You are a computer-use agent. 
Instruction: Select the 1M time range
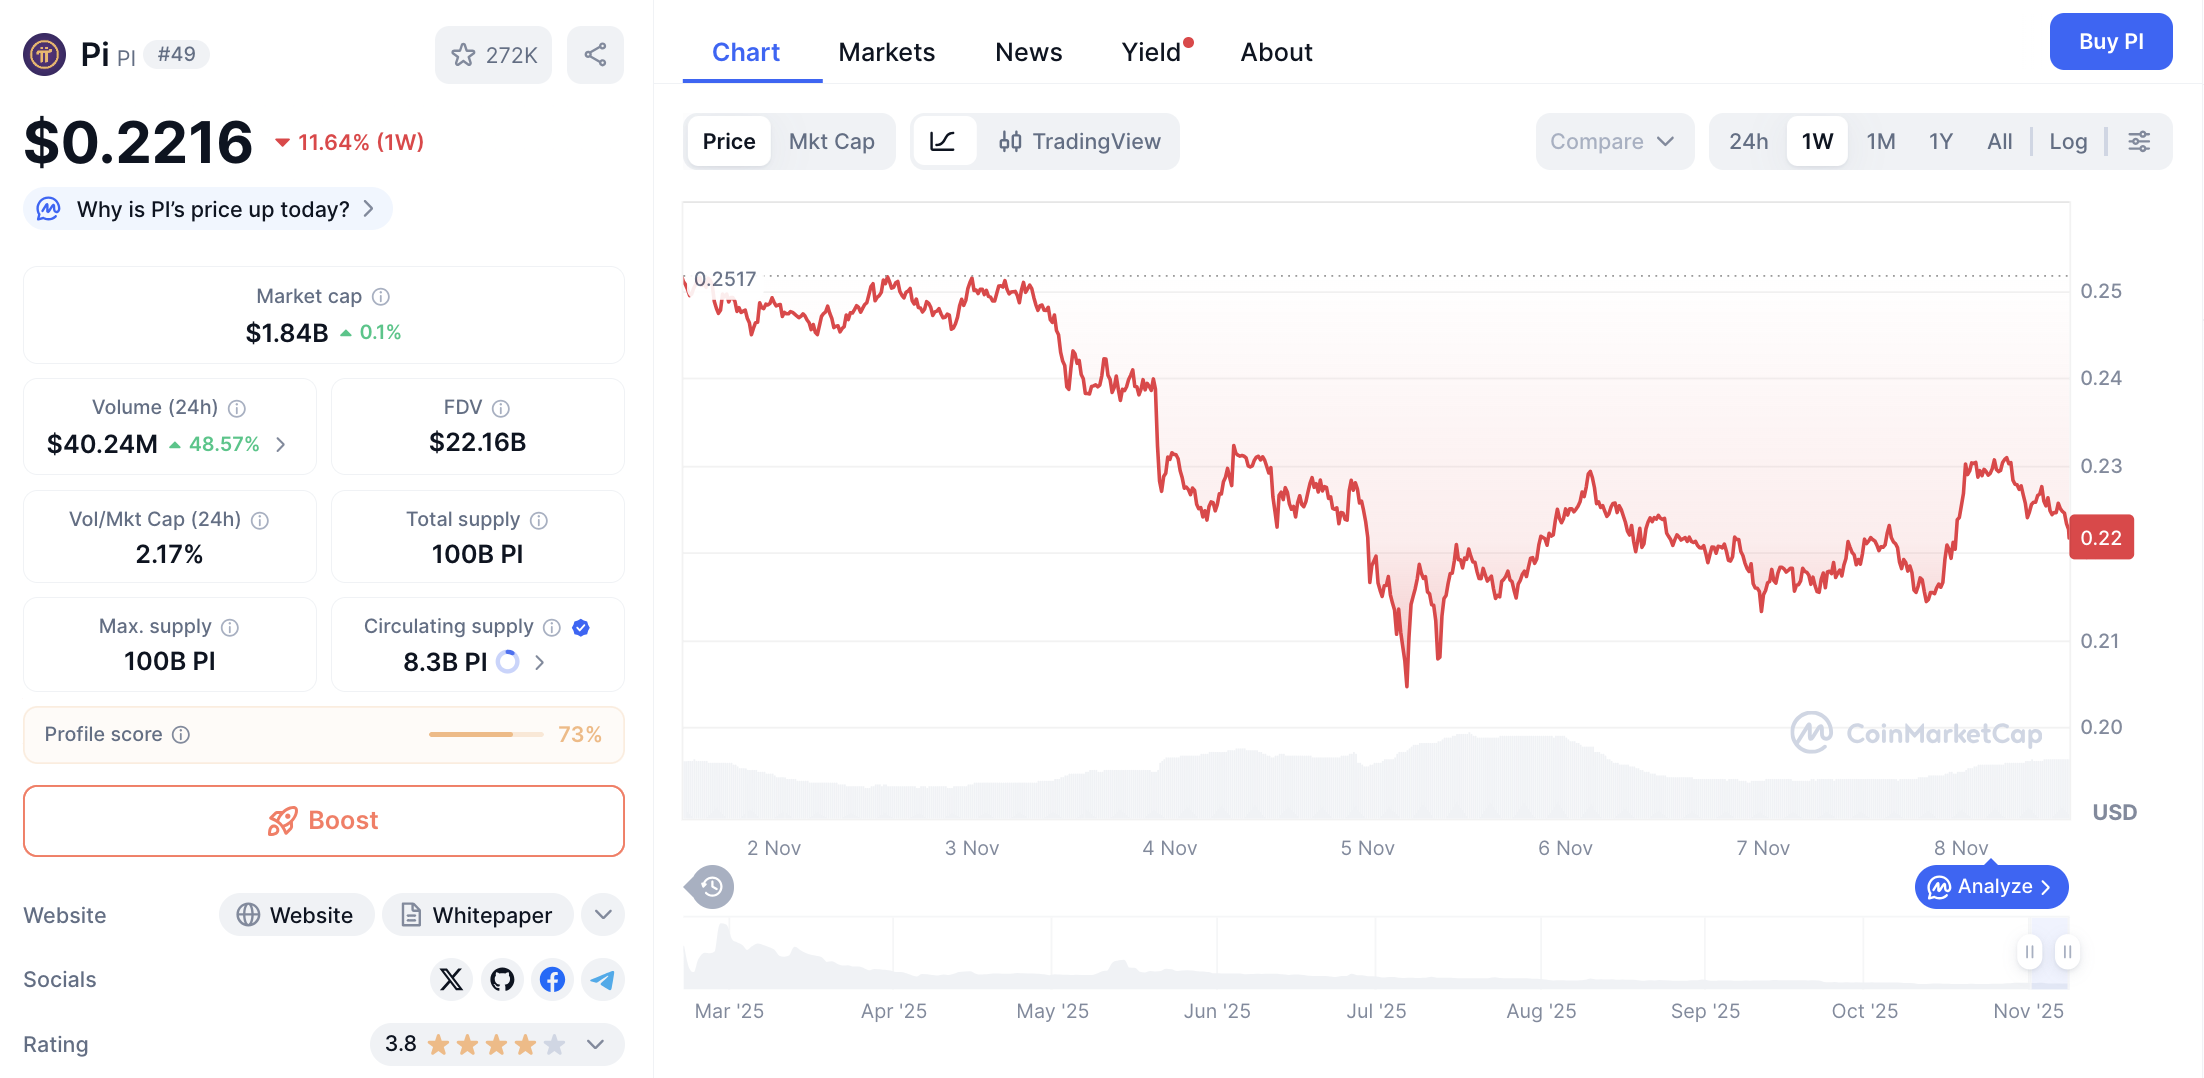pos(1880,141)
